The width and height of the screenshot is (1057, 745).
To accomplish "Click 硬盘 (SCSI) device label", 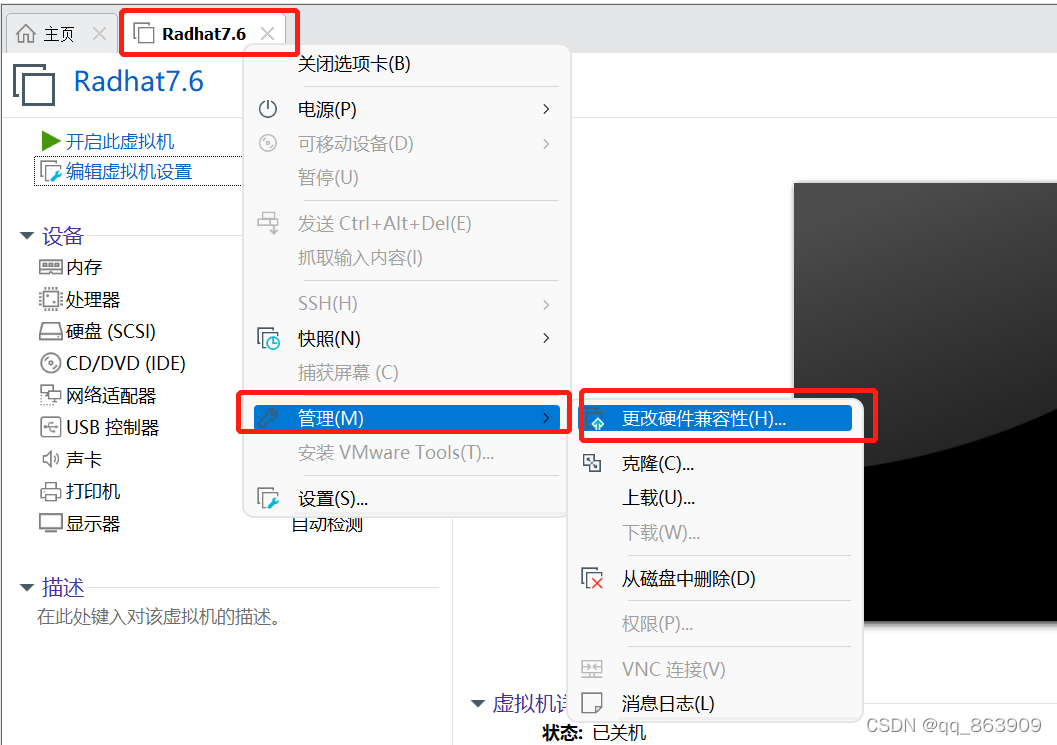I will pyautogui.click(x=111, y=331).
